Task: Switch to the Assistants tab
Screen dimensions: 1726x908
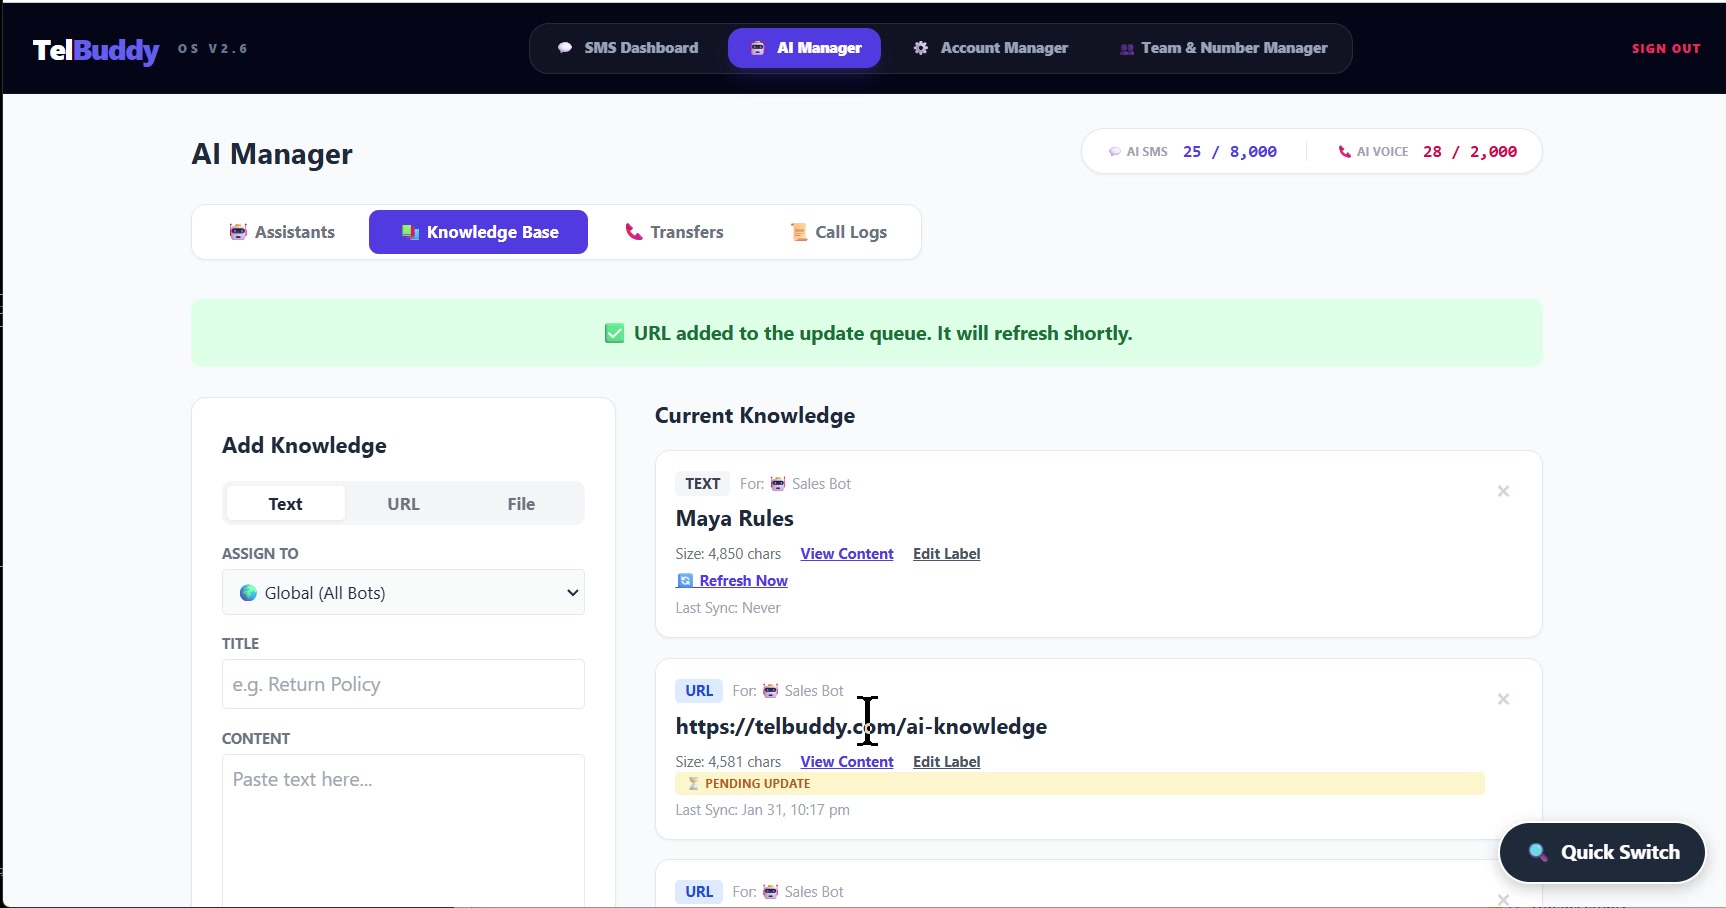Action: pyautogui.click(x=282, y=232)
